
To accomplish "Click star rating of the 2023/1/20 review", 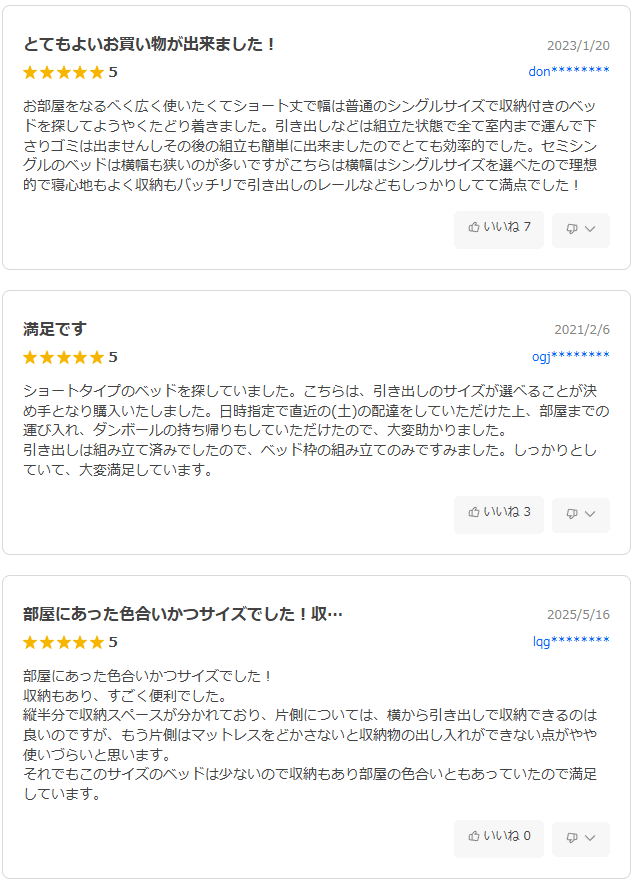I will [x=63, y=72].
